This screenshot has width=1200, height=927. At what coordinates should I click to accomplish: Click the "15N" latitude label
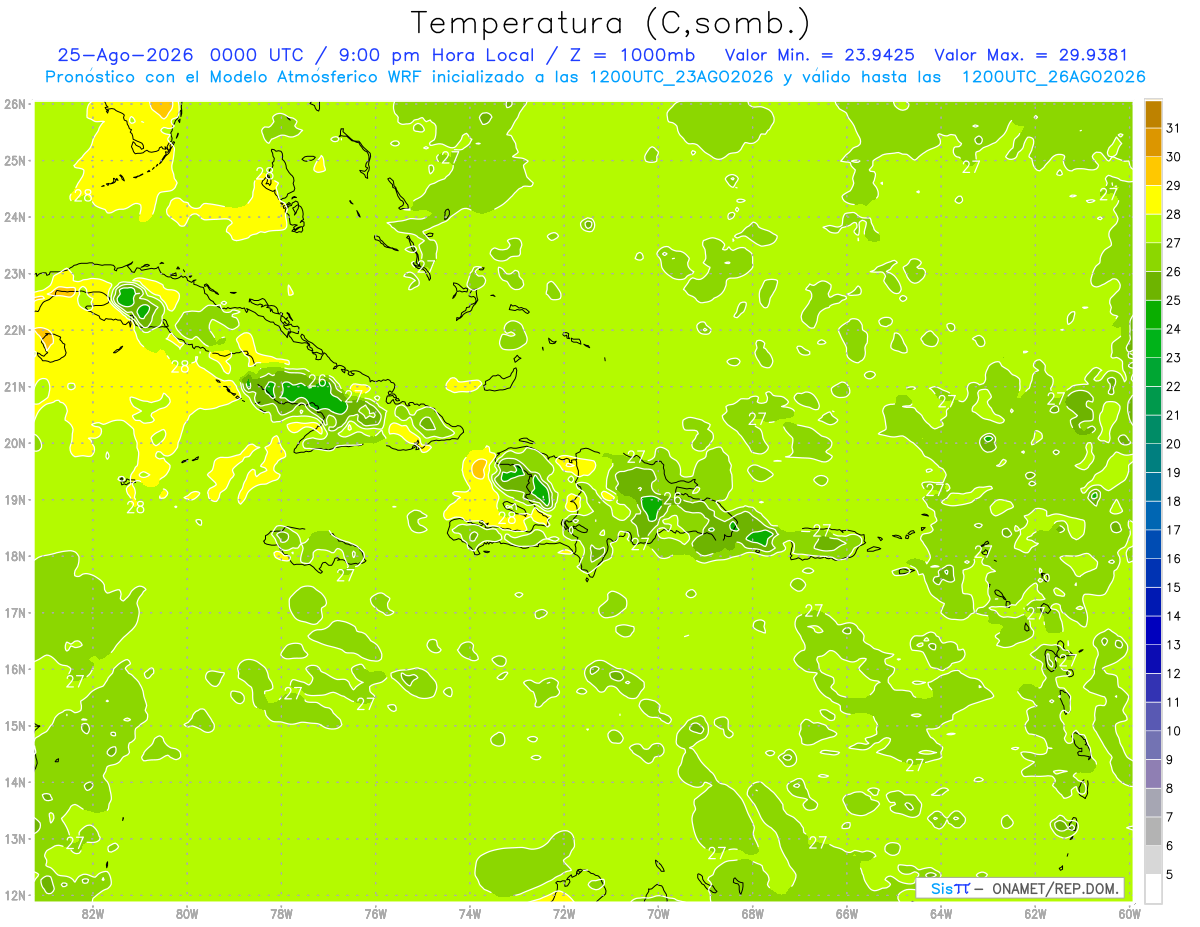coord(15,725)
